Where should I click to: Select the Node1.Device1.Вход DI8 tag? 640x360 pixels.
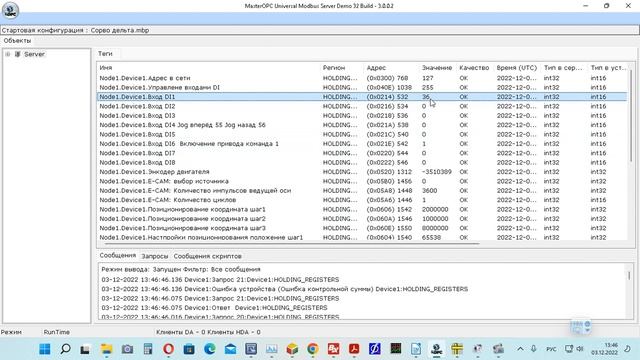pos(362,162)
